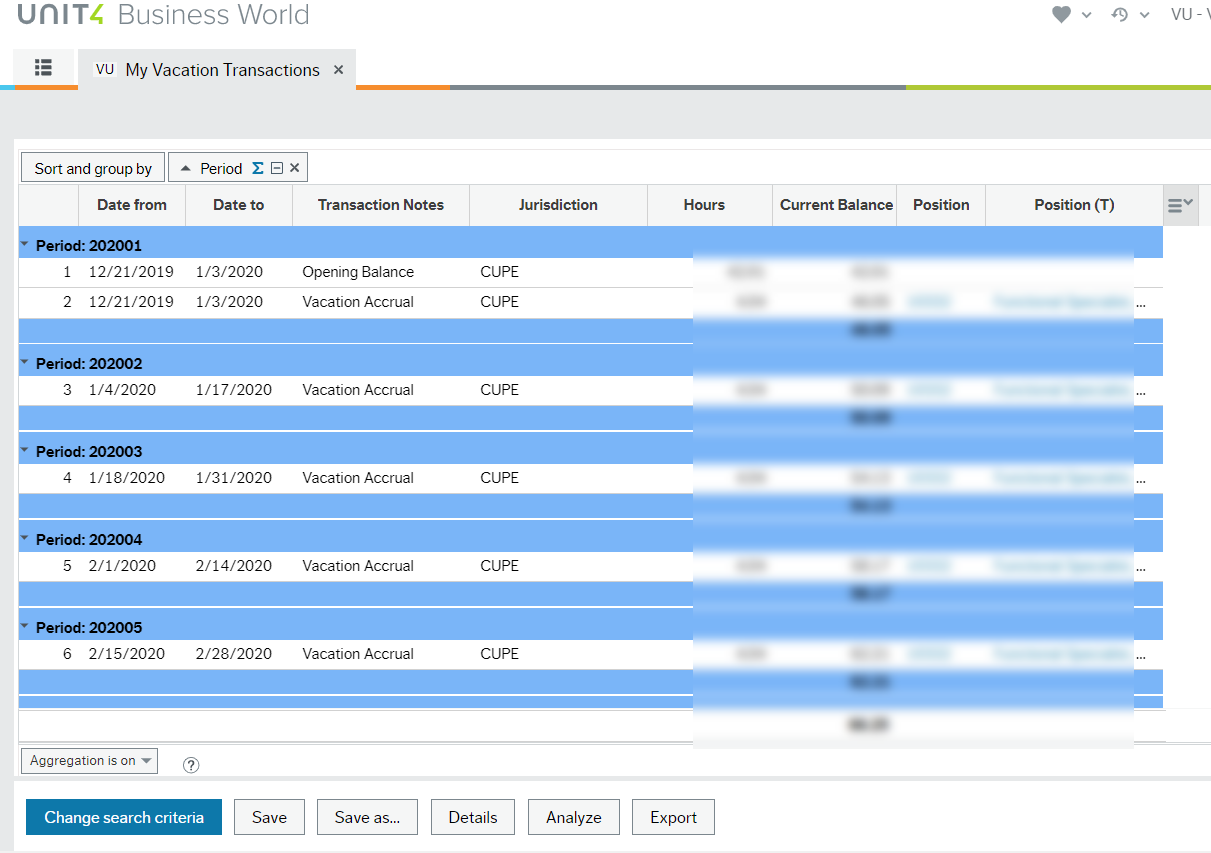Click the help question mark icon
The height and width of the screenshot is (853, 1211).
[190, 765]
